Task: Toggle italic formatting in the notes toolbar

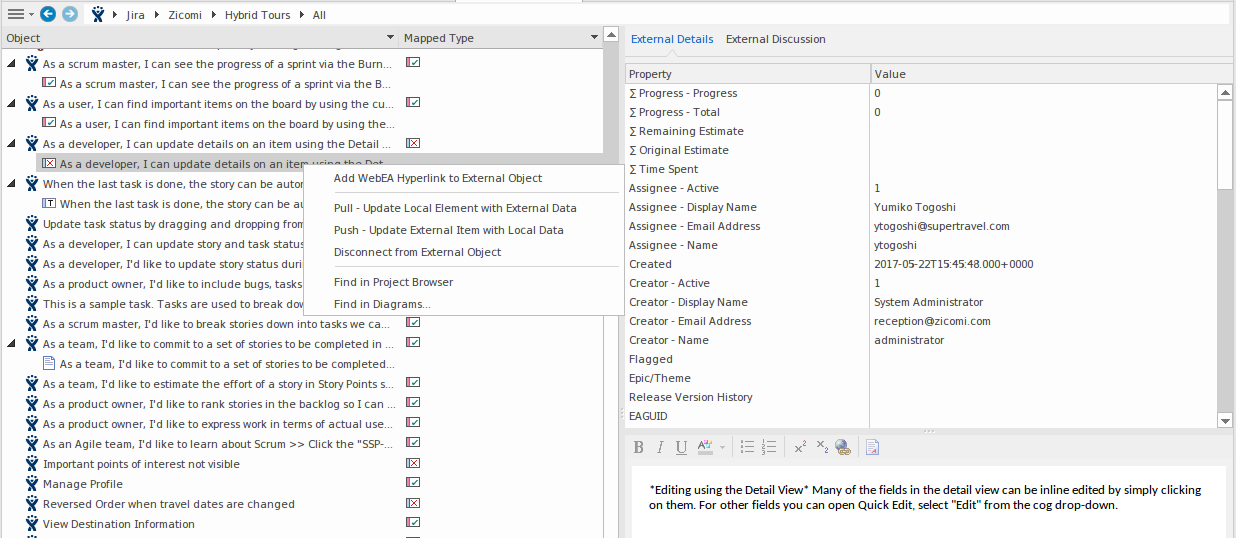Action: tap(660, 448)
